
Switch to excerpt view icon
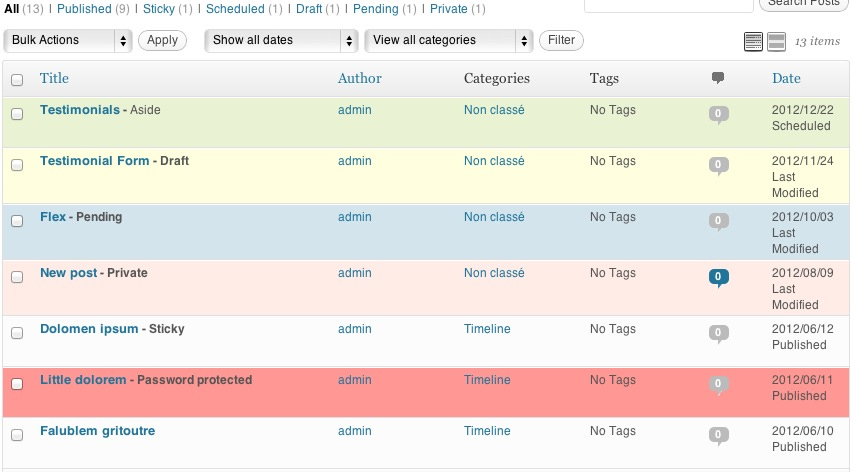tap(776, 41)
